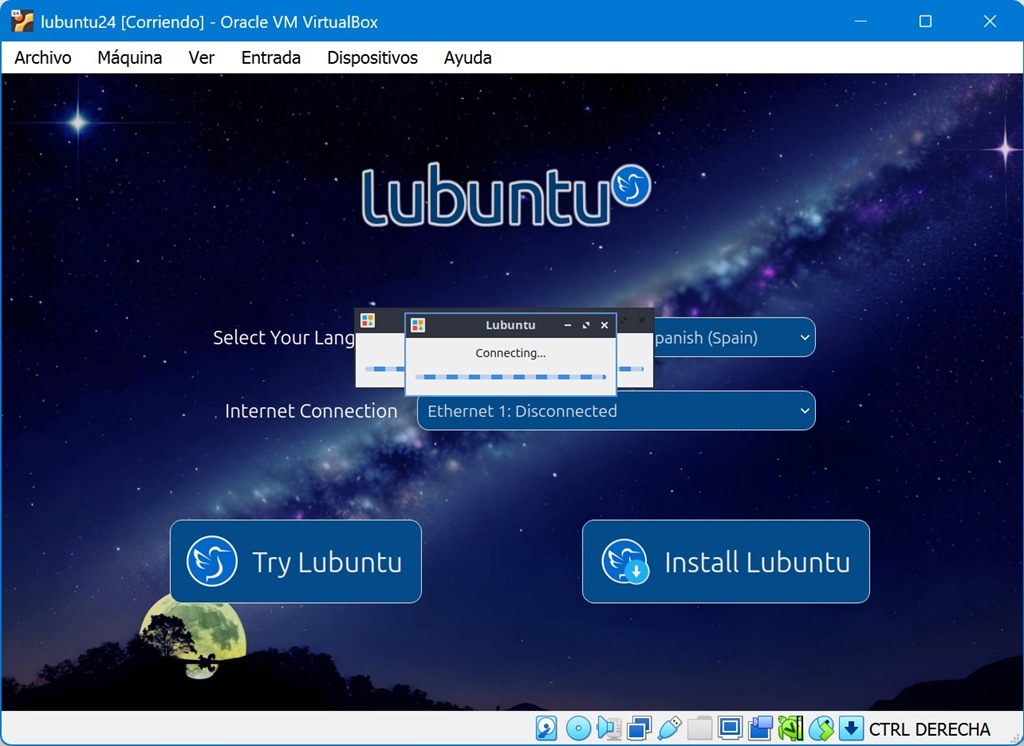
Task: Open the shared folders status icon
Action: (700, 728)
